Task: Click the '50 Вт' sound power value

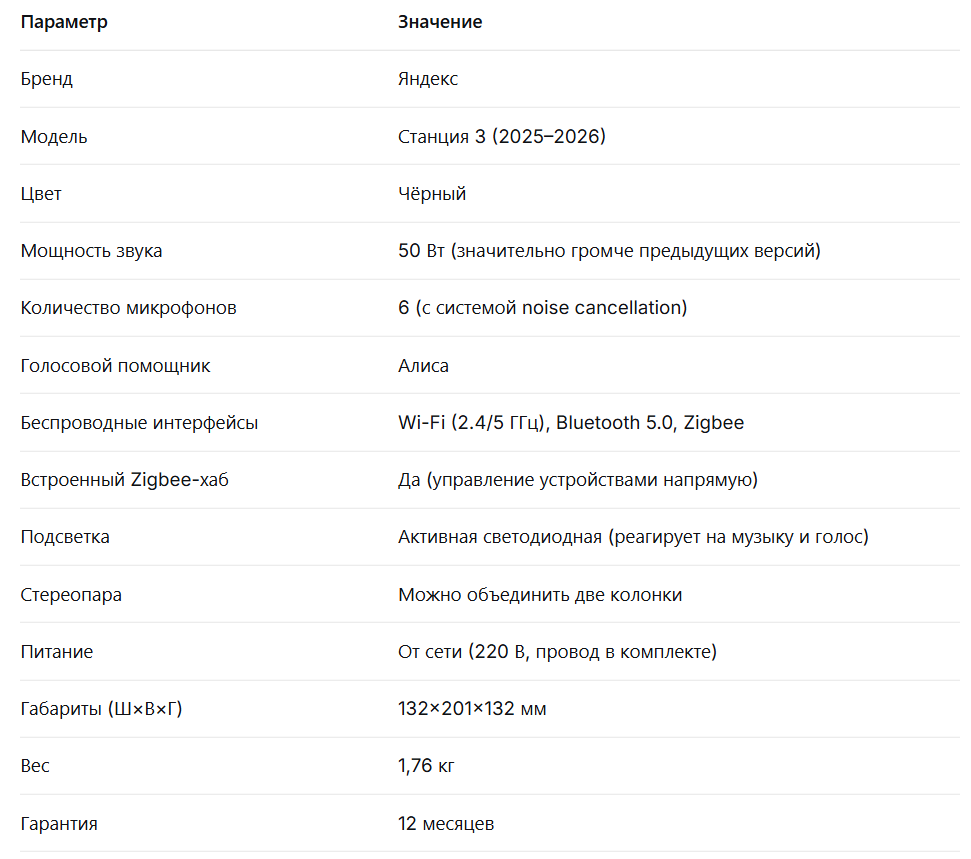Action: (421, 251)
